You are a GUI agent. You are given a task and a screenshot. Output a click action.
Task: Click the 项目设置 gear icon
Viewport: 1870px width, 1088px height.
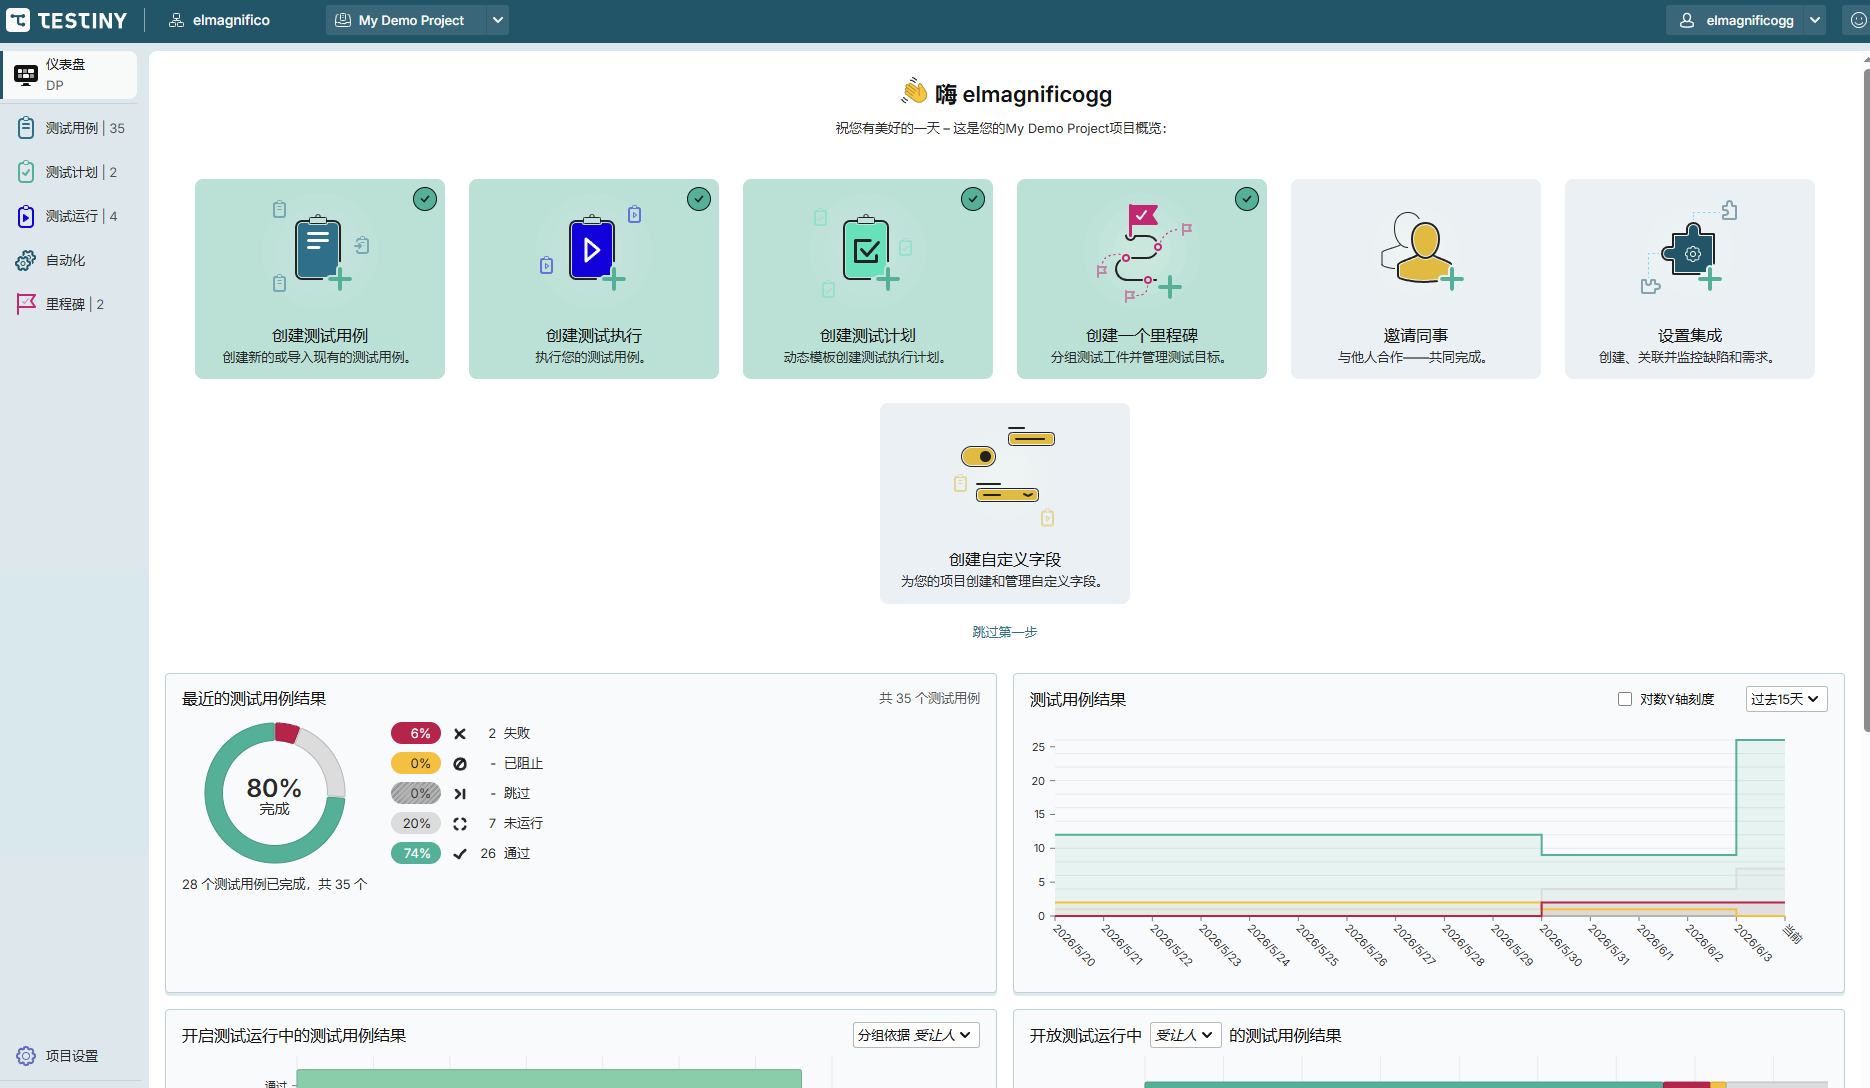(26, 1056)
